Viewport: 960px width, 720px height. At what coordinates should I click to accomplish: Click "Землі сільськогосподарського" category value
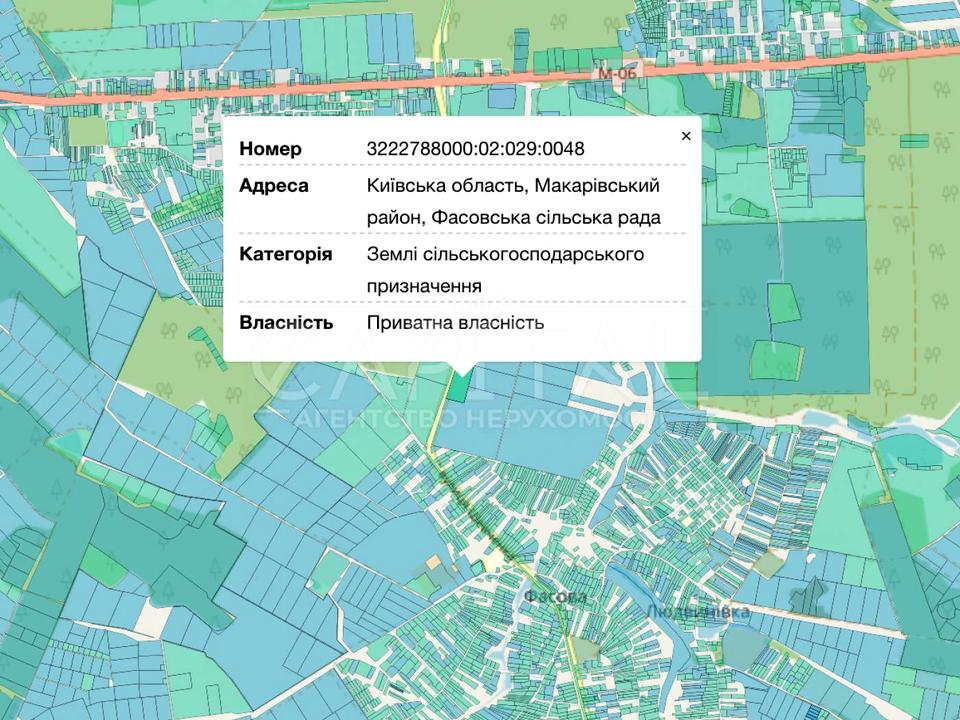(x=505, y=254)
